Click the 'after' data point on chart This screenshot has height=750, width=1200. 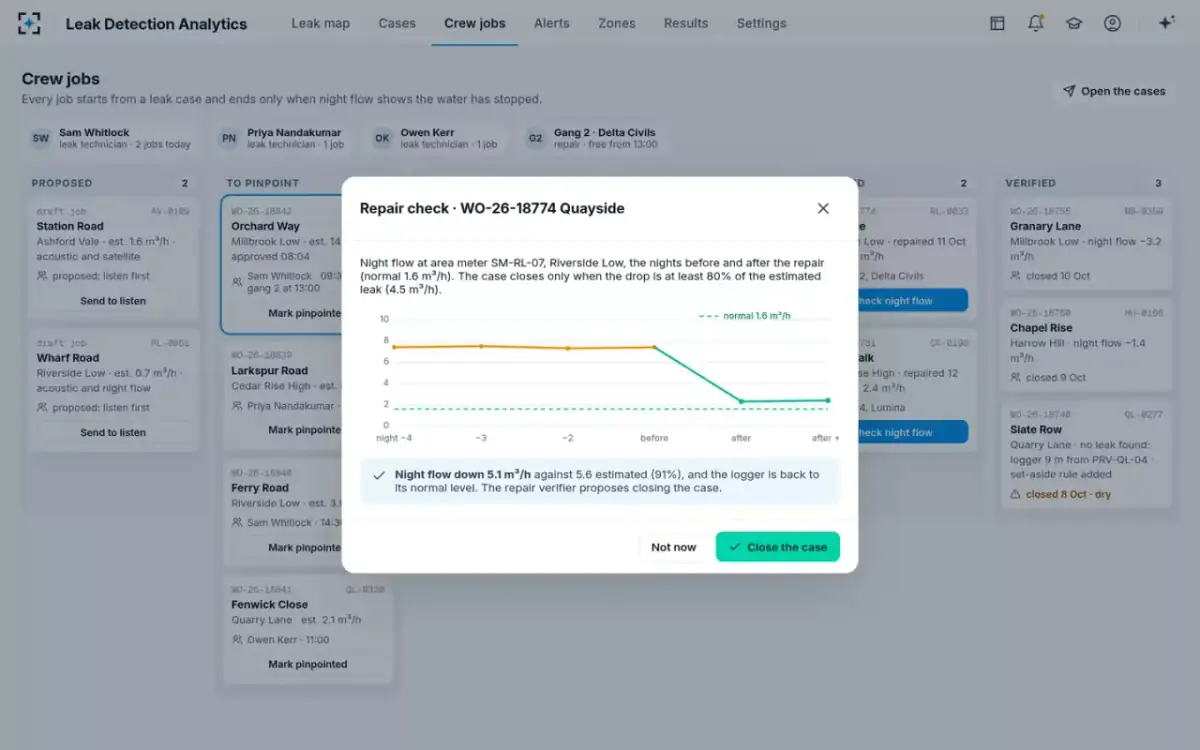(741, 402)
